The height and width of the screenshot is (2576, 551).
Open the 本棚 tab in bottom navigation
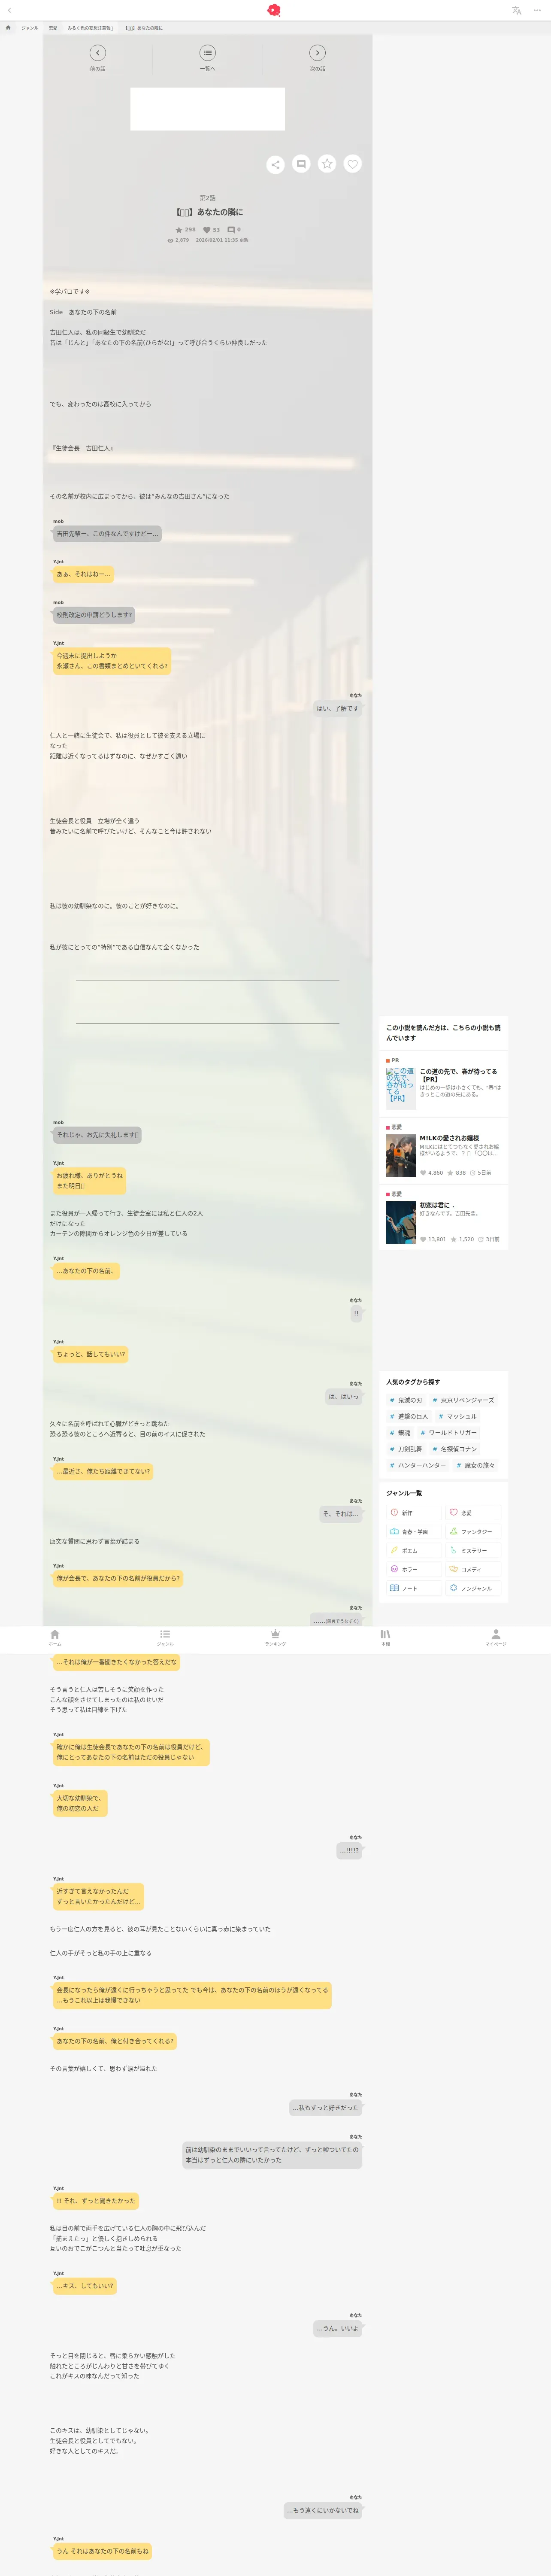pos(385,1637)
